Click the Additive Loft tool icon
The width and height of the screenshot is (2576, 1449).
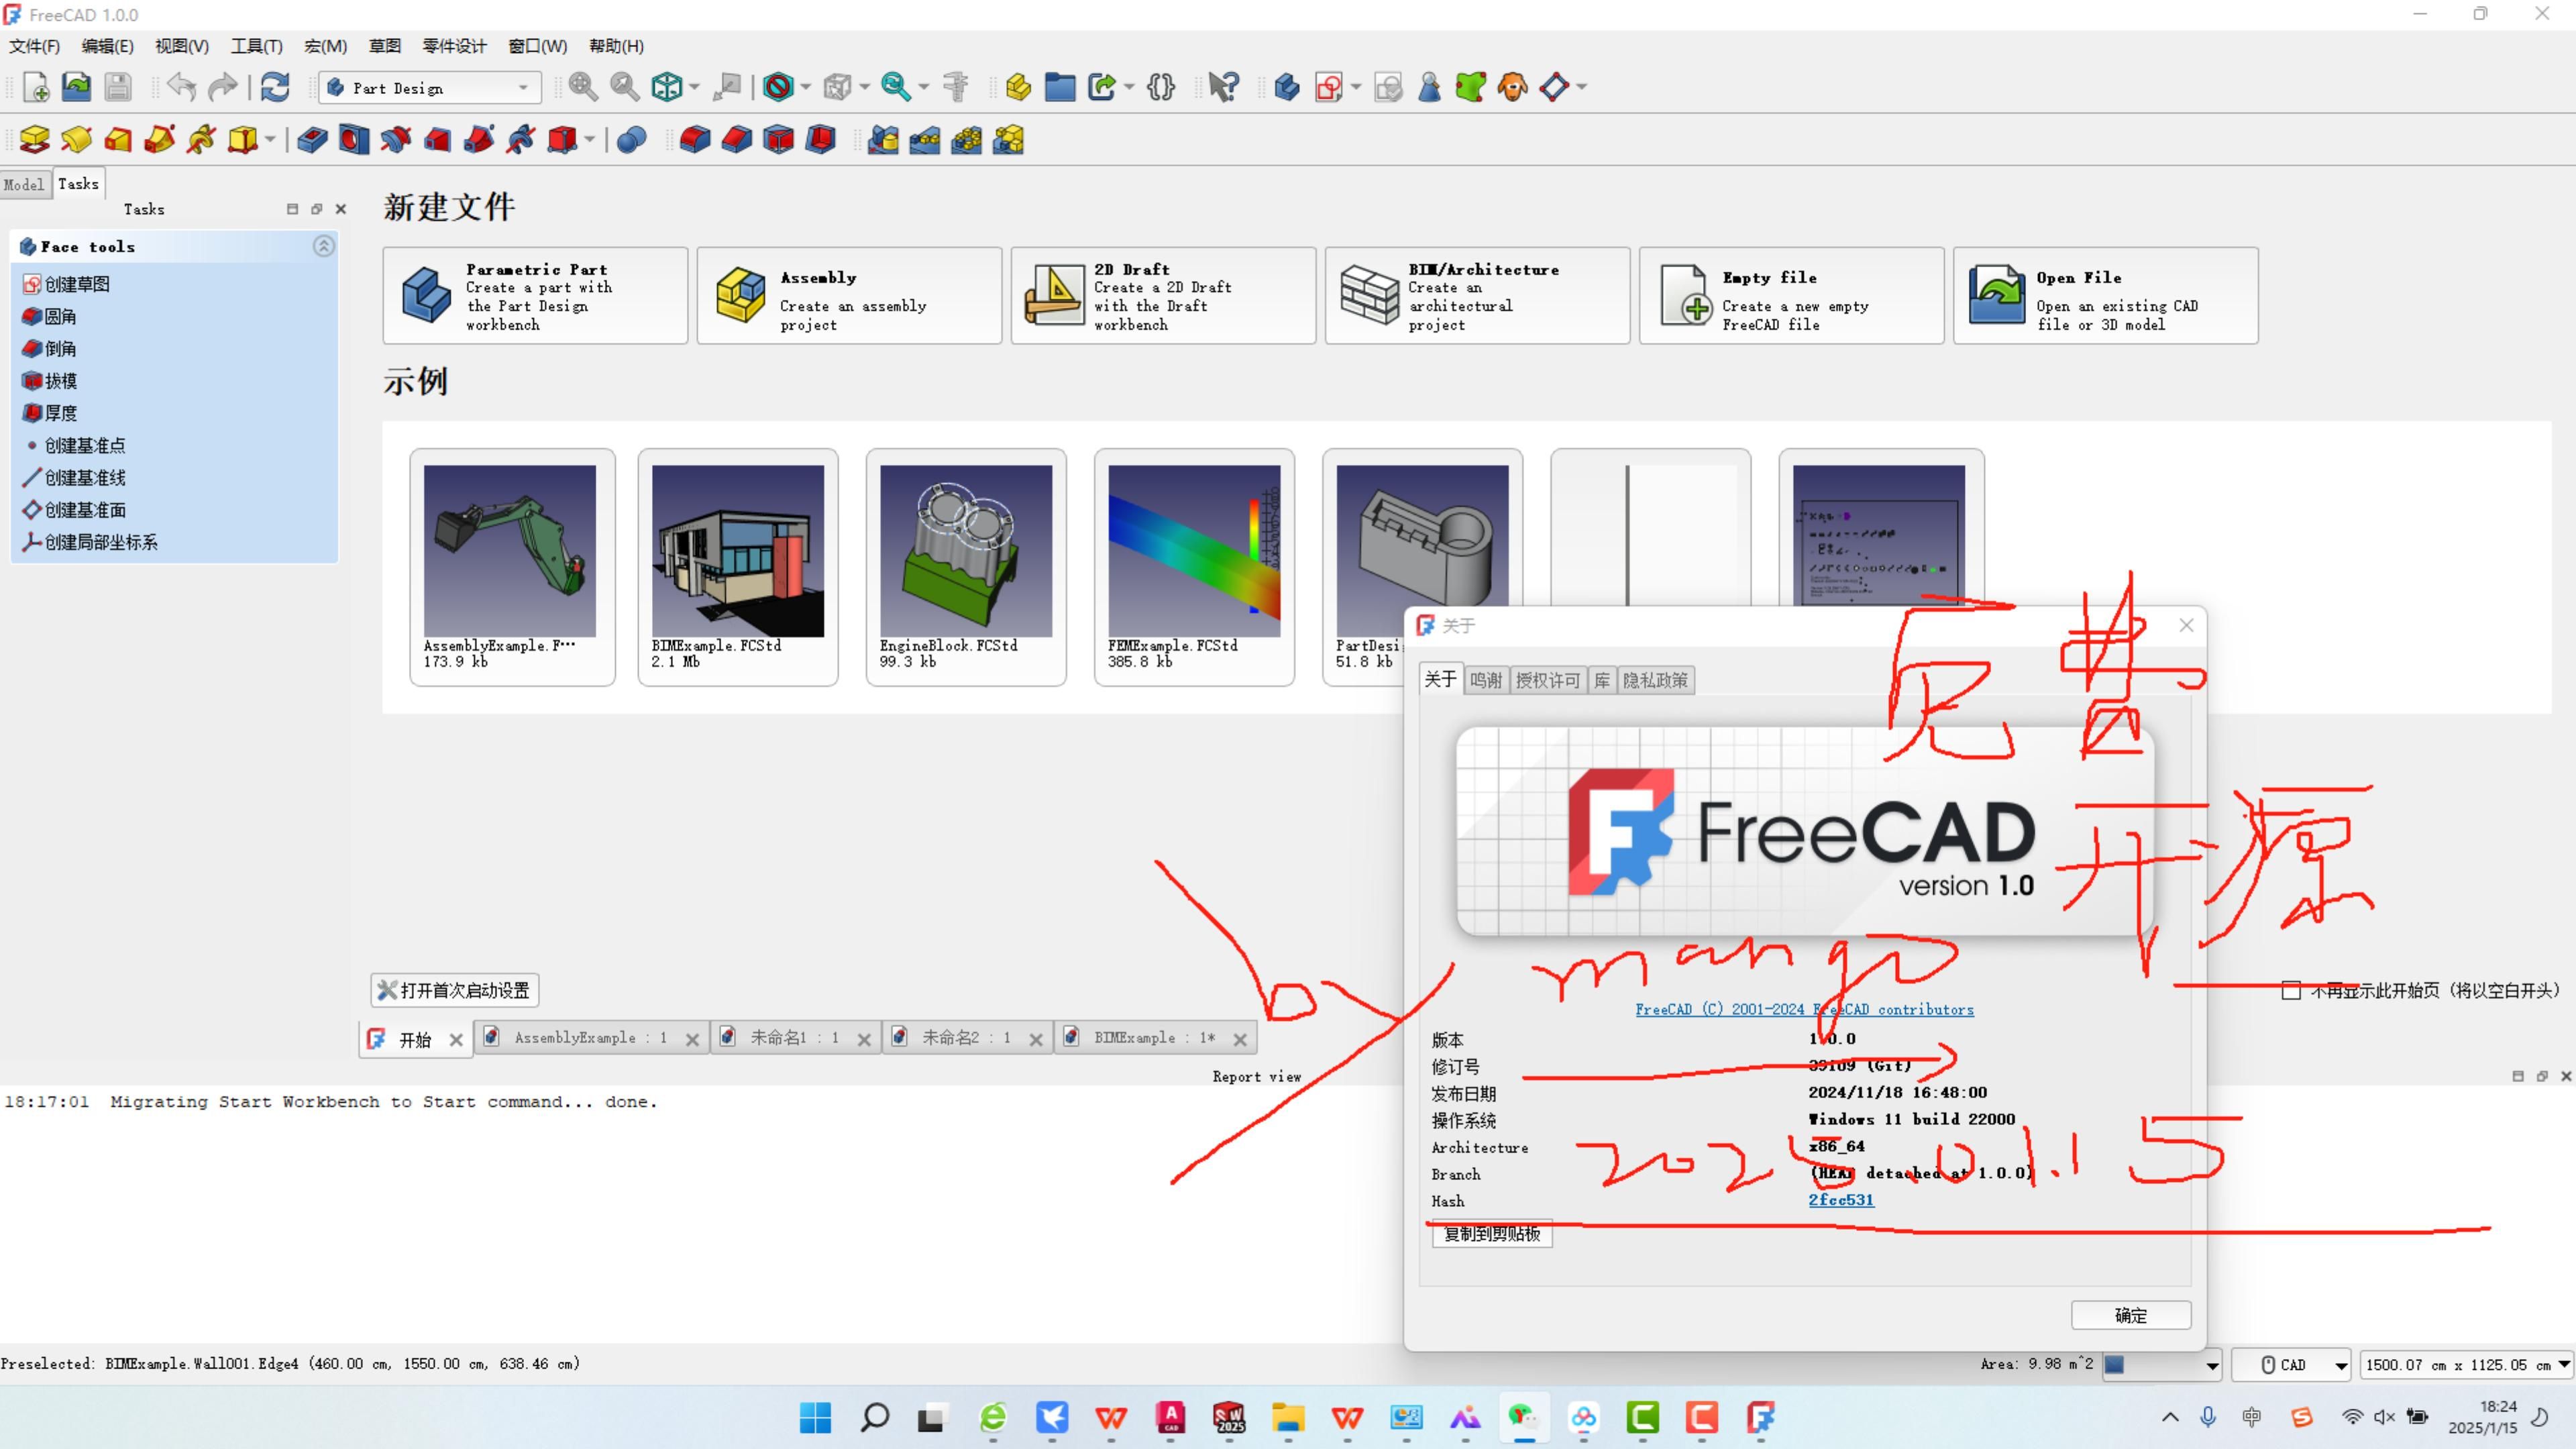118,140
